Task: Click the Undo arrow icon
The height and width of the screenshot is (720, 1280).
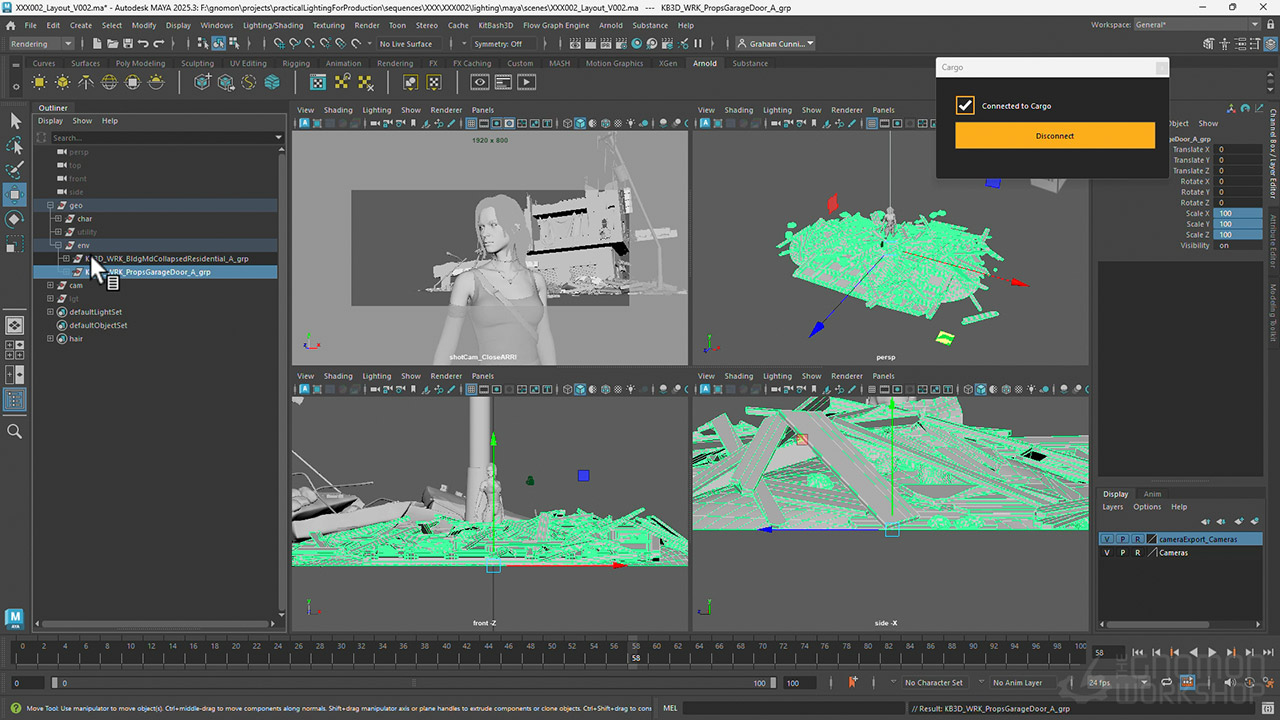Action: (144, 44)
